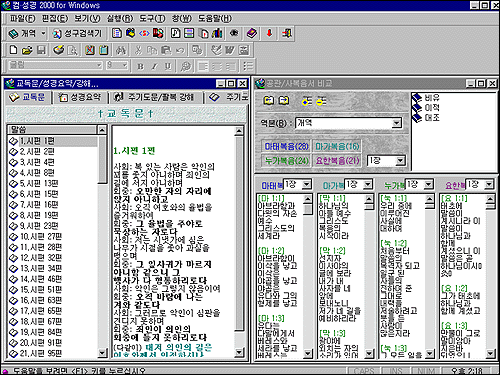This screenshot has height=375, width=500.
Task: Open the 역본(B) combo box showing 개역
Action: [x=348, y=123]
